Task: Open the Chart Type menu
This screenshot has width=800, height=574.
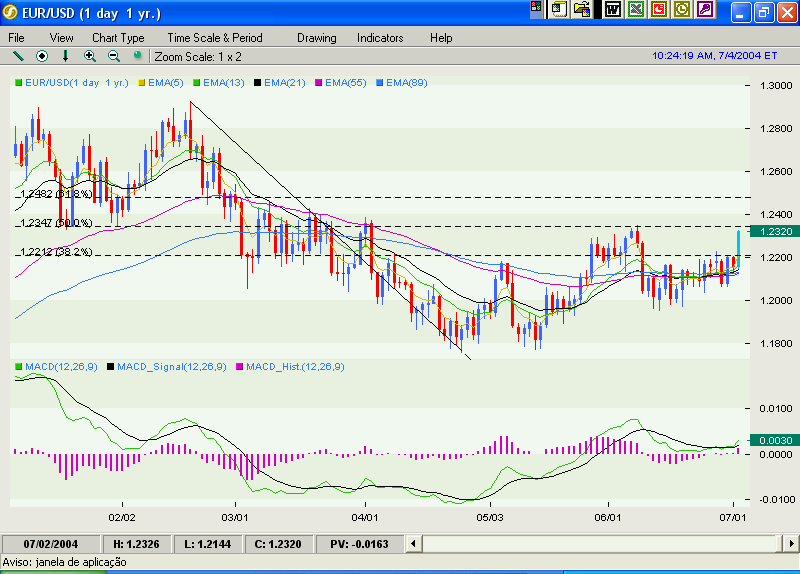Action: tap(118, 38)
